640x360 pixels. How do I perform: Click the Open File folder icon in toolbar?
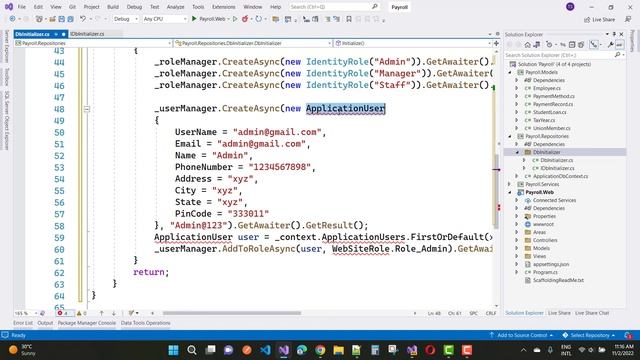(x=52, y=19)
